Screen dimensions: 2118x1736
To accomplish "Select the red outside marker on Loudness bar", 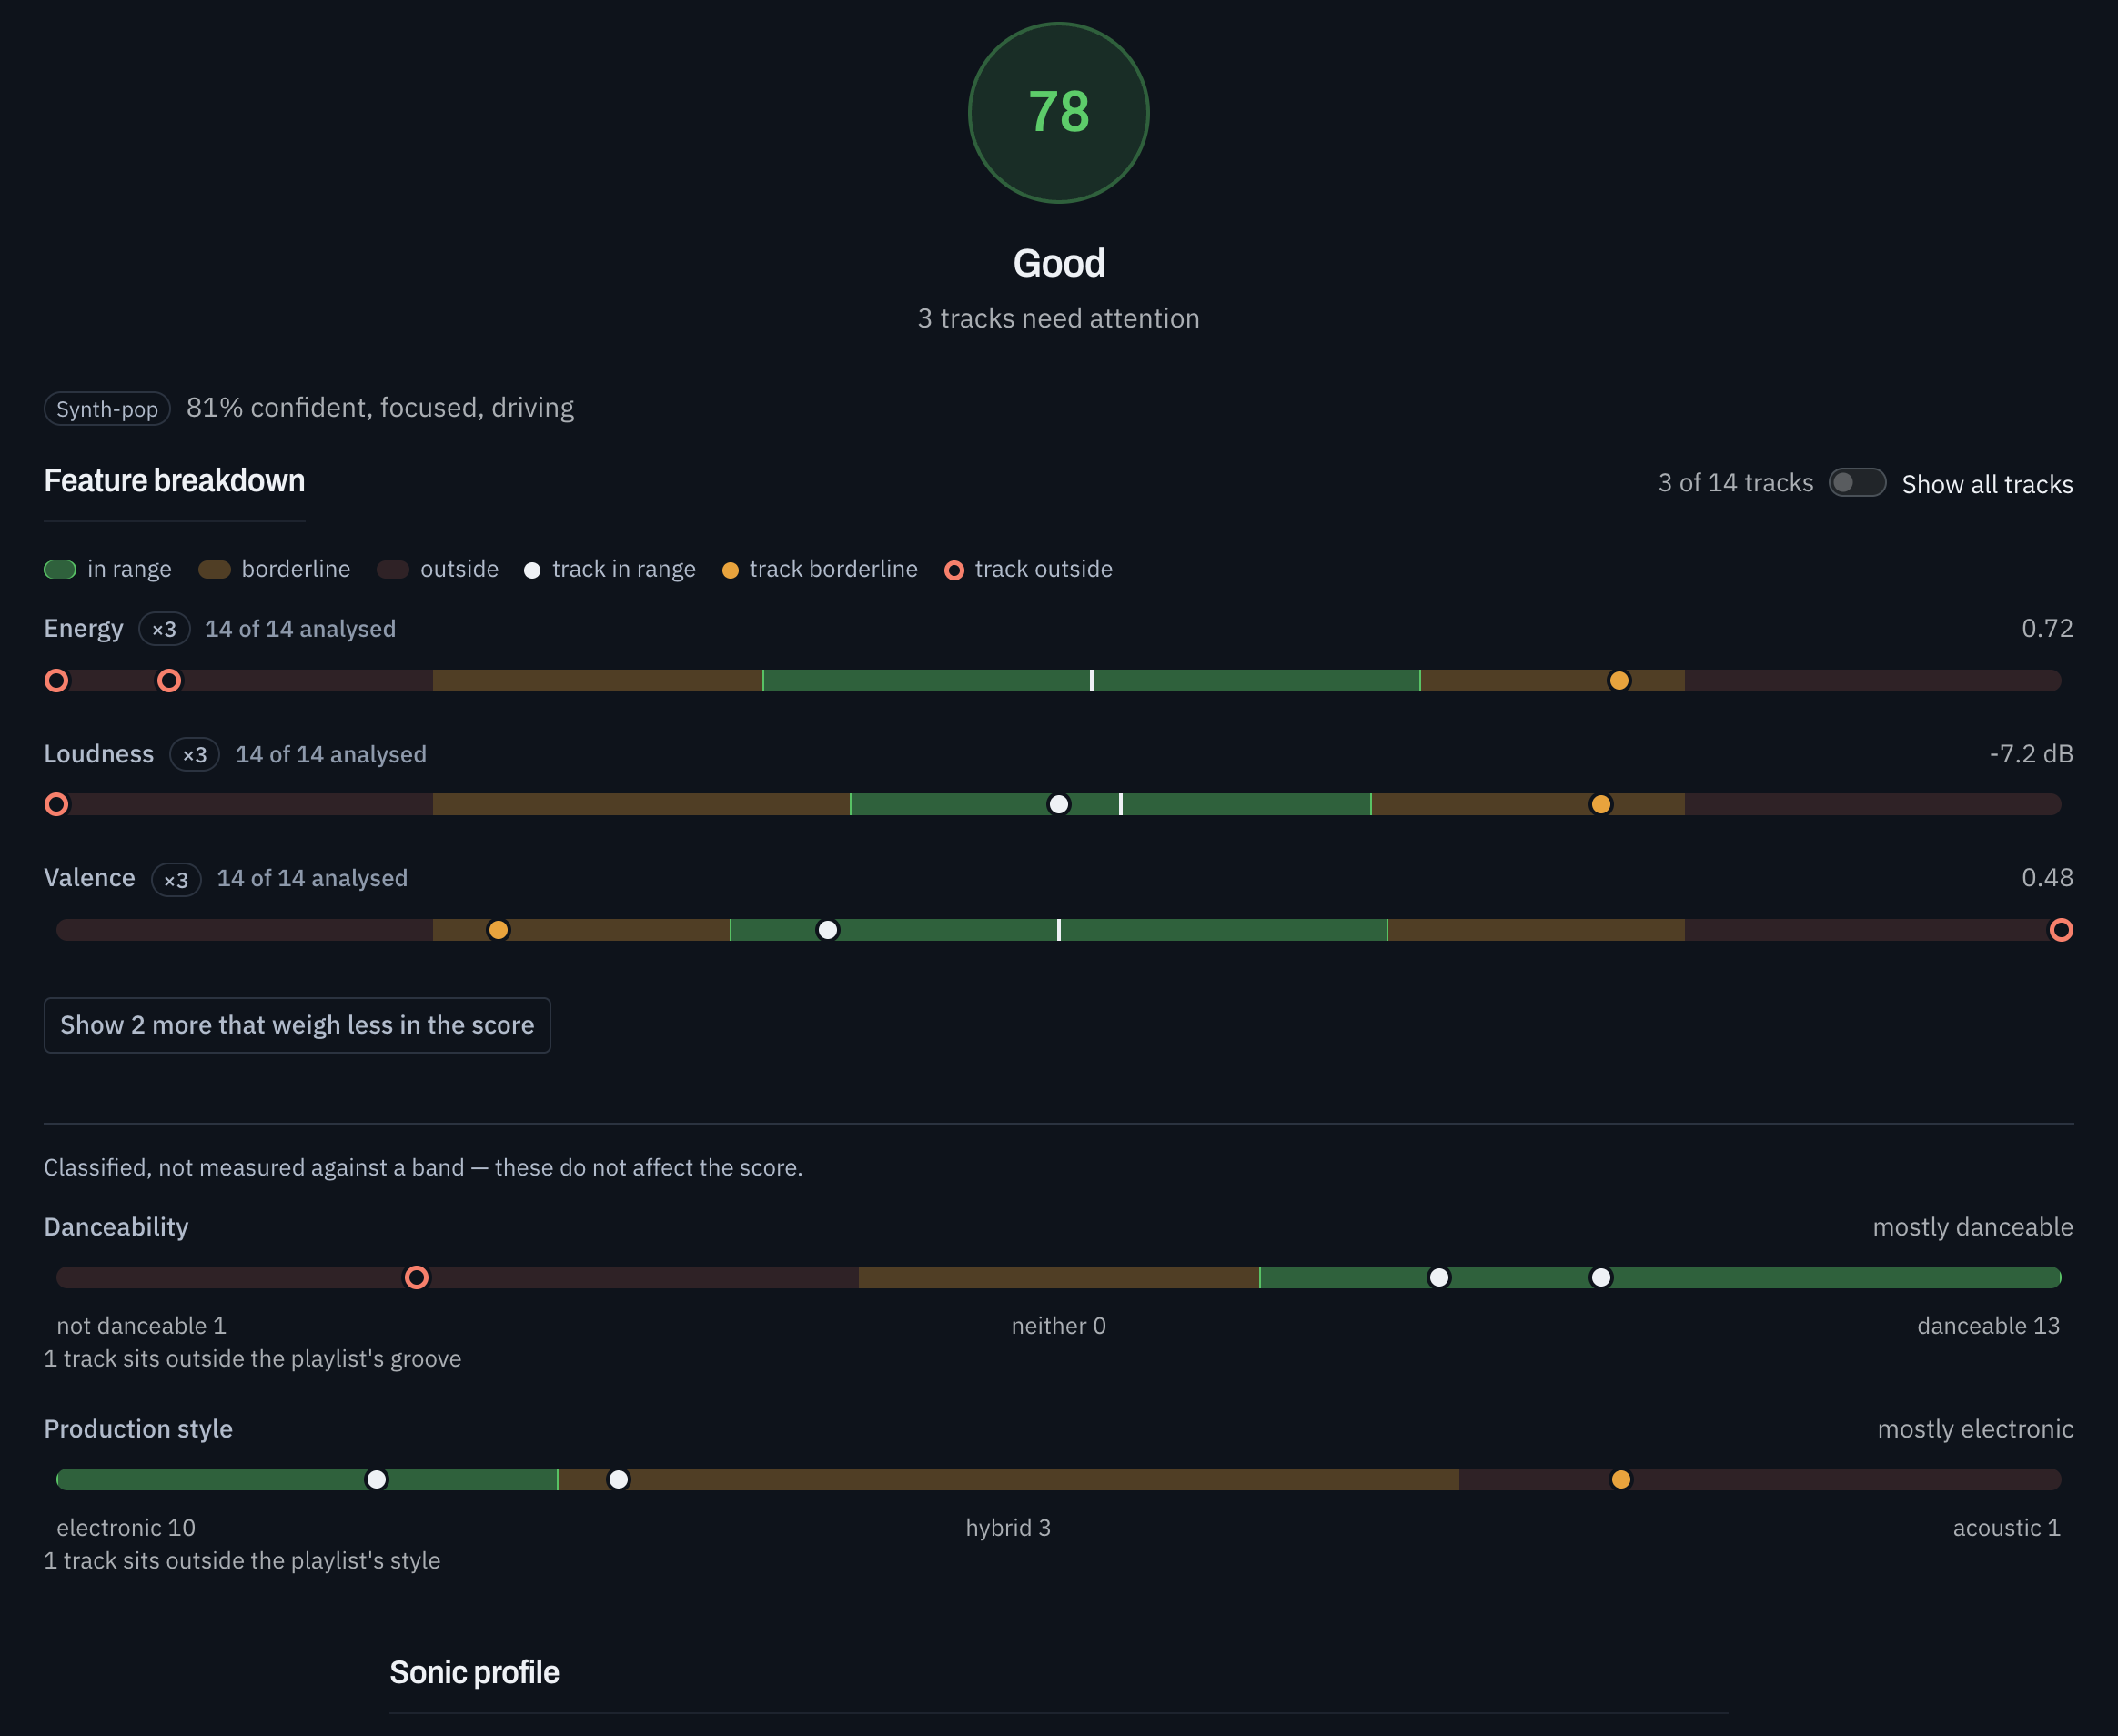I will tap(57, 804).
